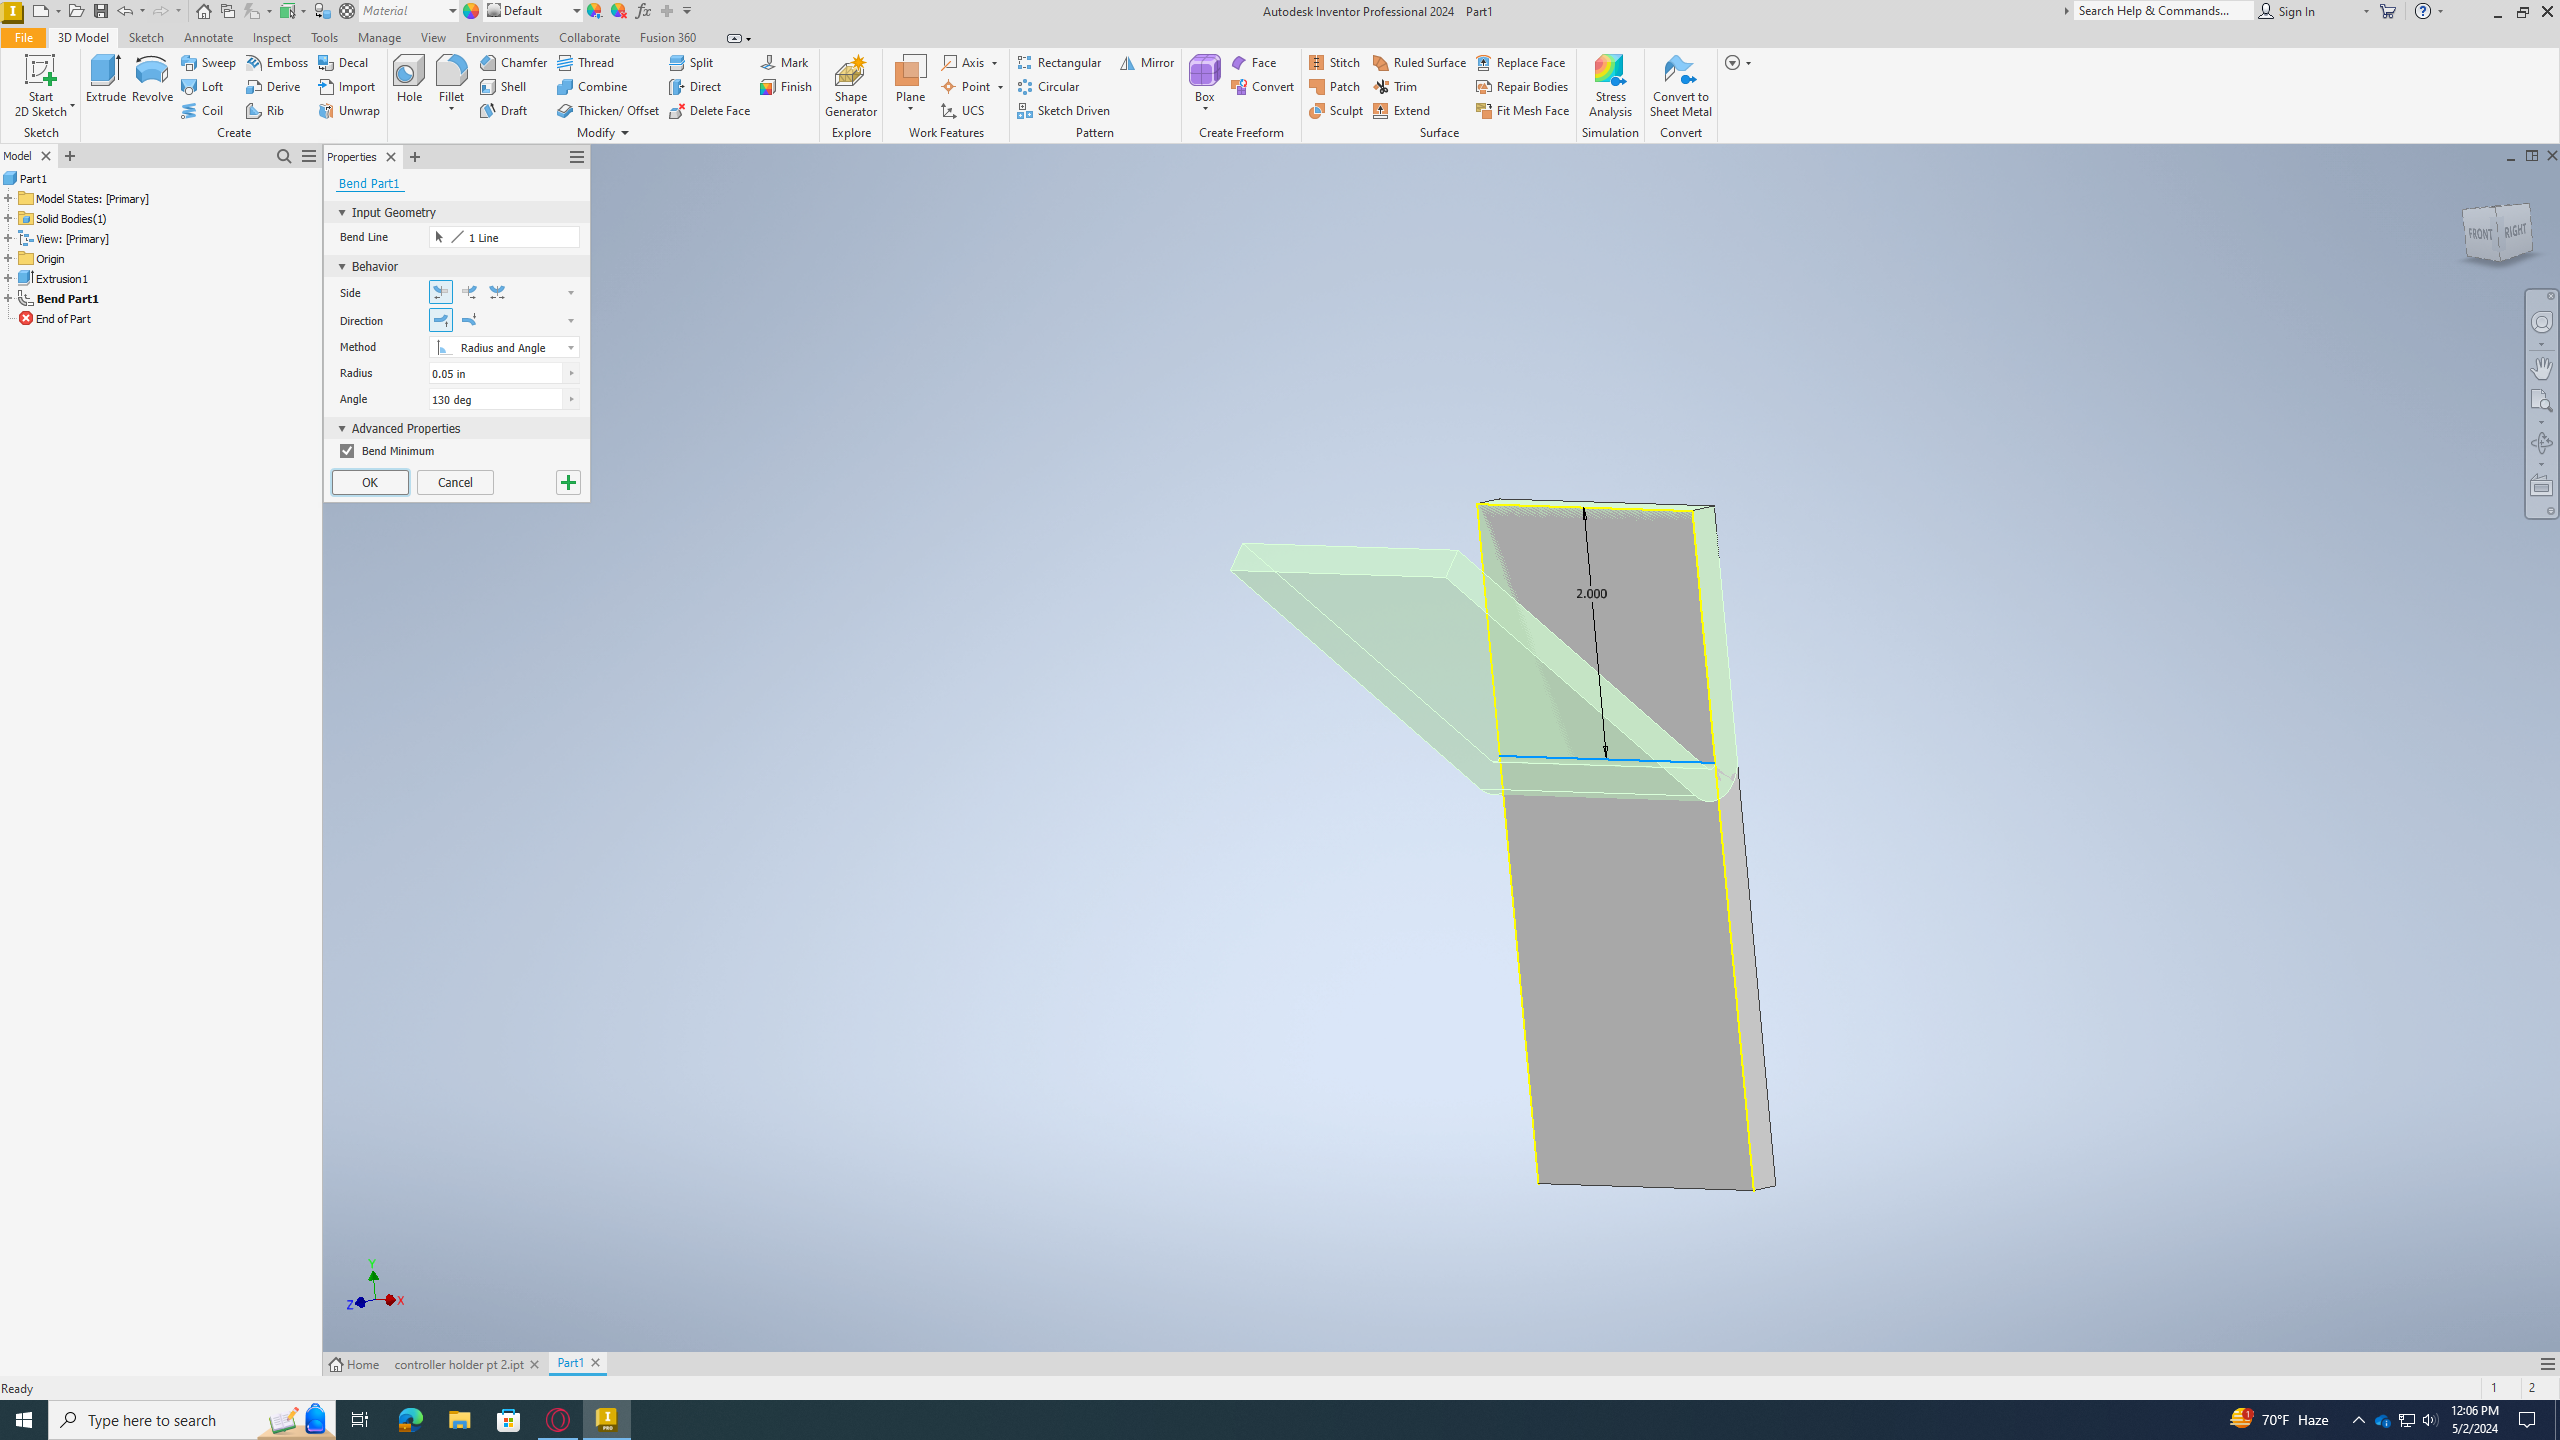This screenshot has height=1440, width=2560.
Task: Choose the Loft command
Action: tap(202, 86)
